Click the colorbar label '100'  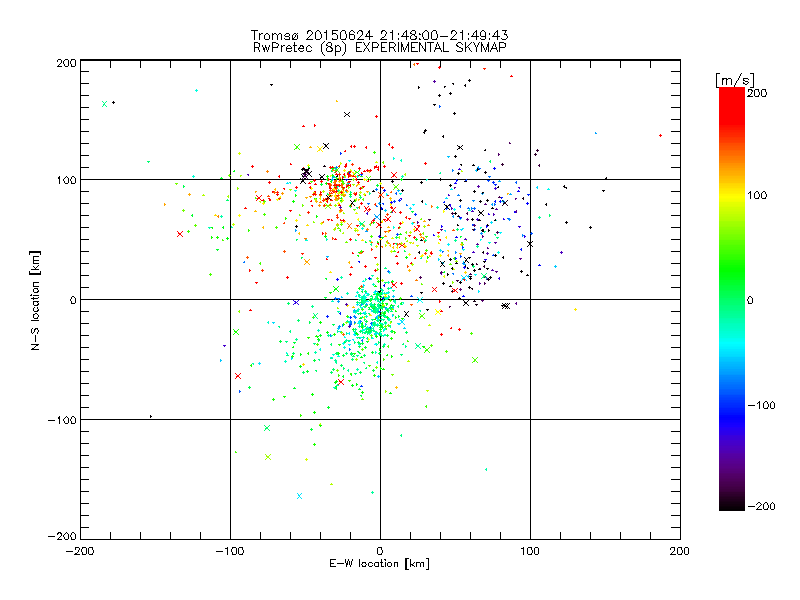(758, 195)
